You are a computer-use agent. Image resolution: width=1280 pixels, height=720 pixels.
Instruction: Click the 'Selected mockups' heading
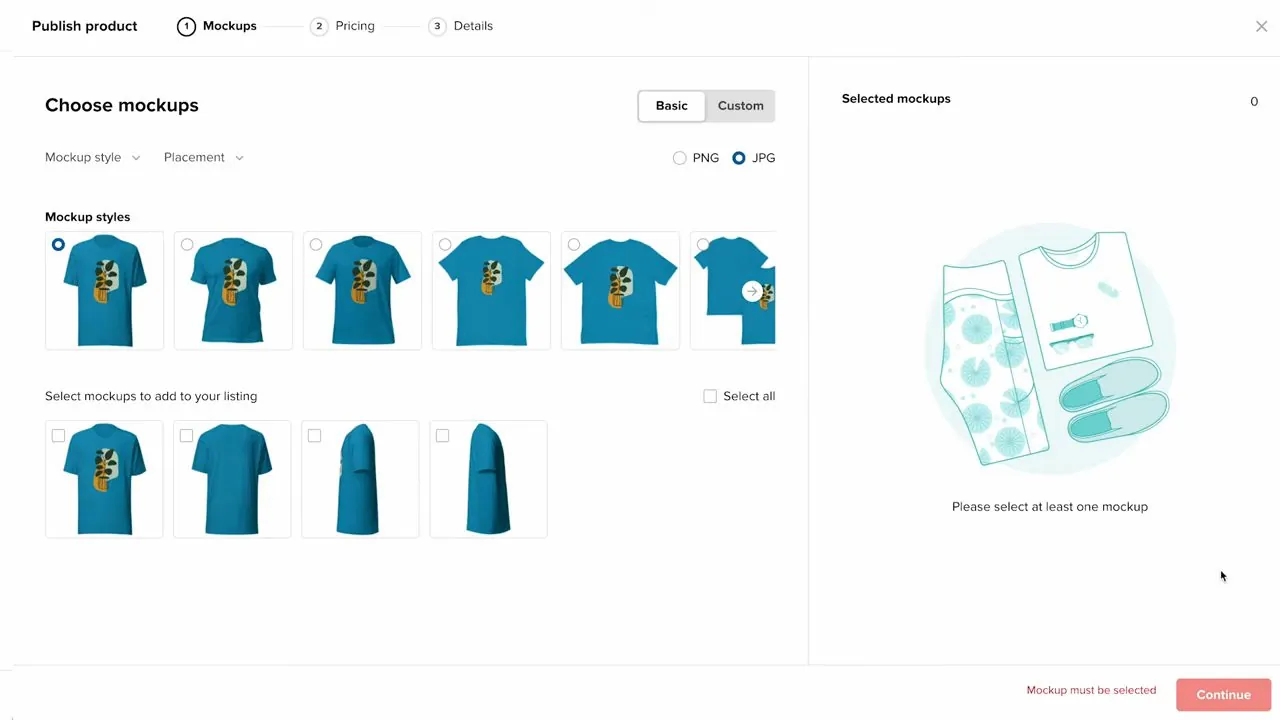click(x=896, y=99)
